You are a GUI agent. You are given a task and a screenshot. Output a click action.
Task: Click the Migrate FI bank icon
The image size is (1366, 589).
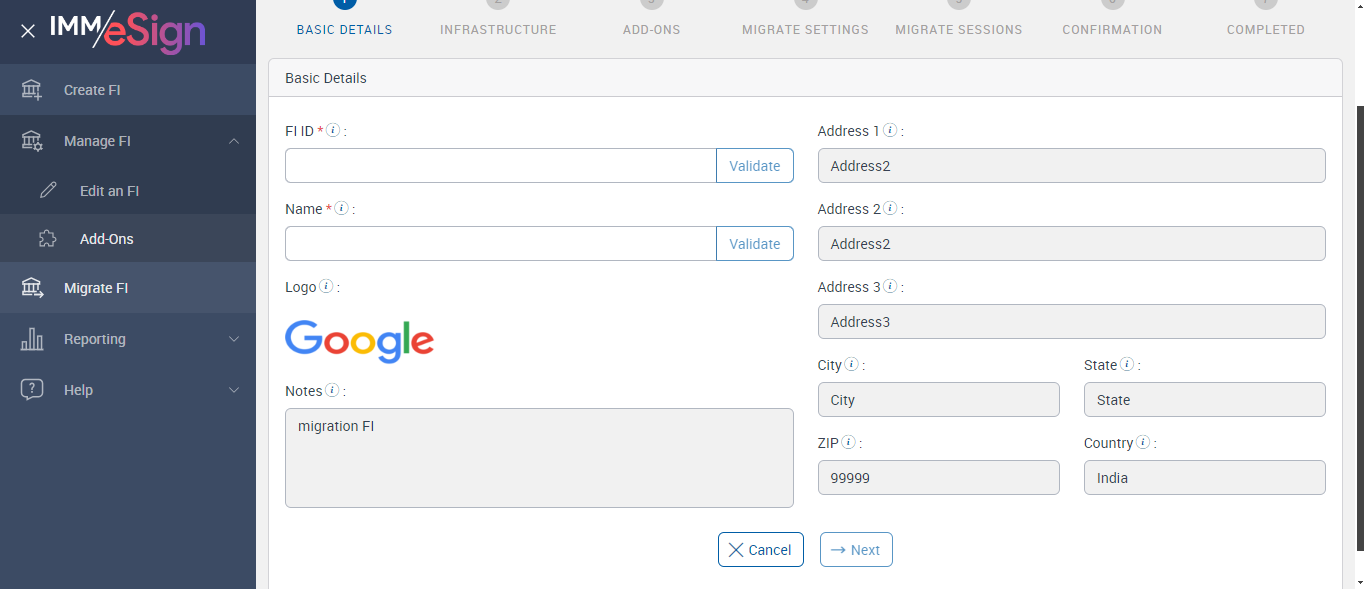(x=32, y=288)
